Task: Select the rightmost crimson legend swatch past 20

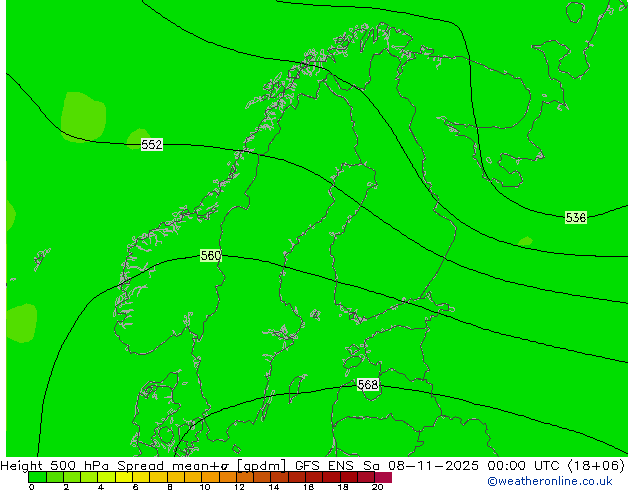Action: point(383,477)
